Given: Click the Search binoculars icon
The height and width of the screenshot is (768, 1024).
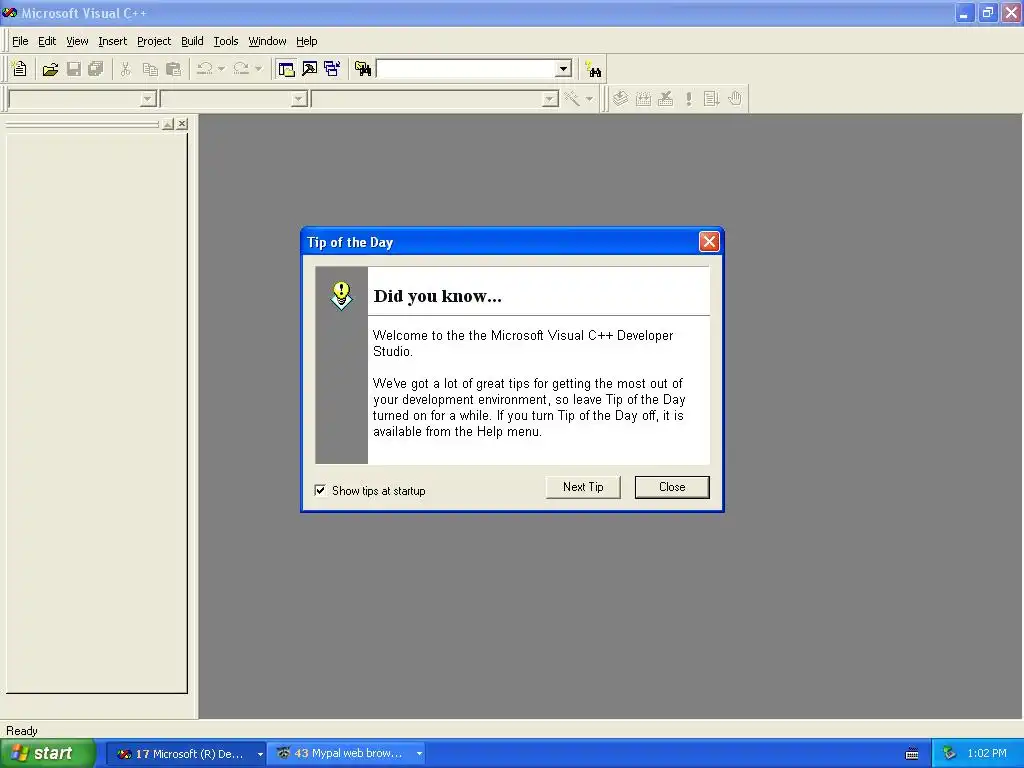Looking at the screenshot, I should coord(593,69).
